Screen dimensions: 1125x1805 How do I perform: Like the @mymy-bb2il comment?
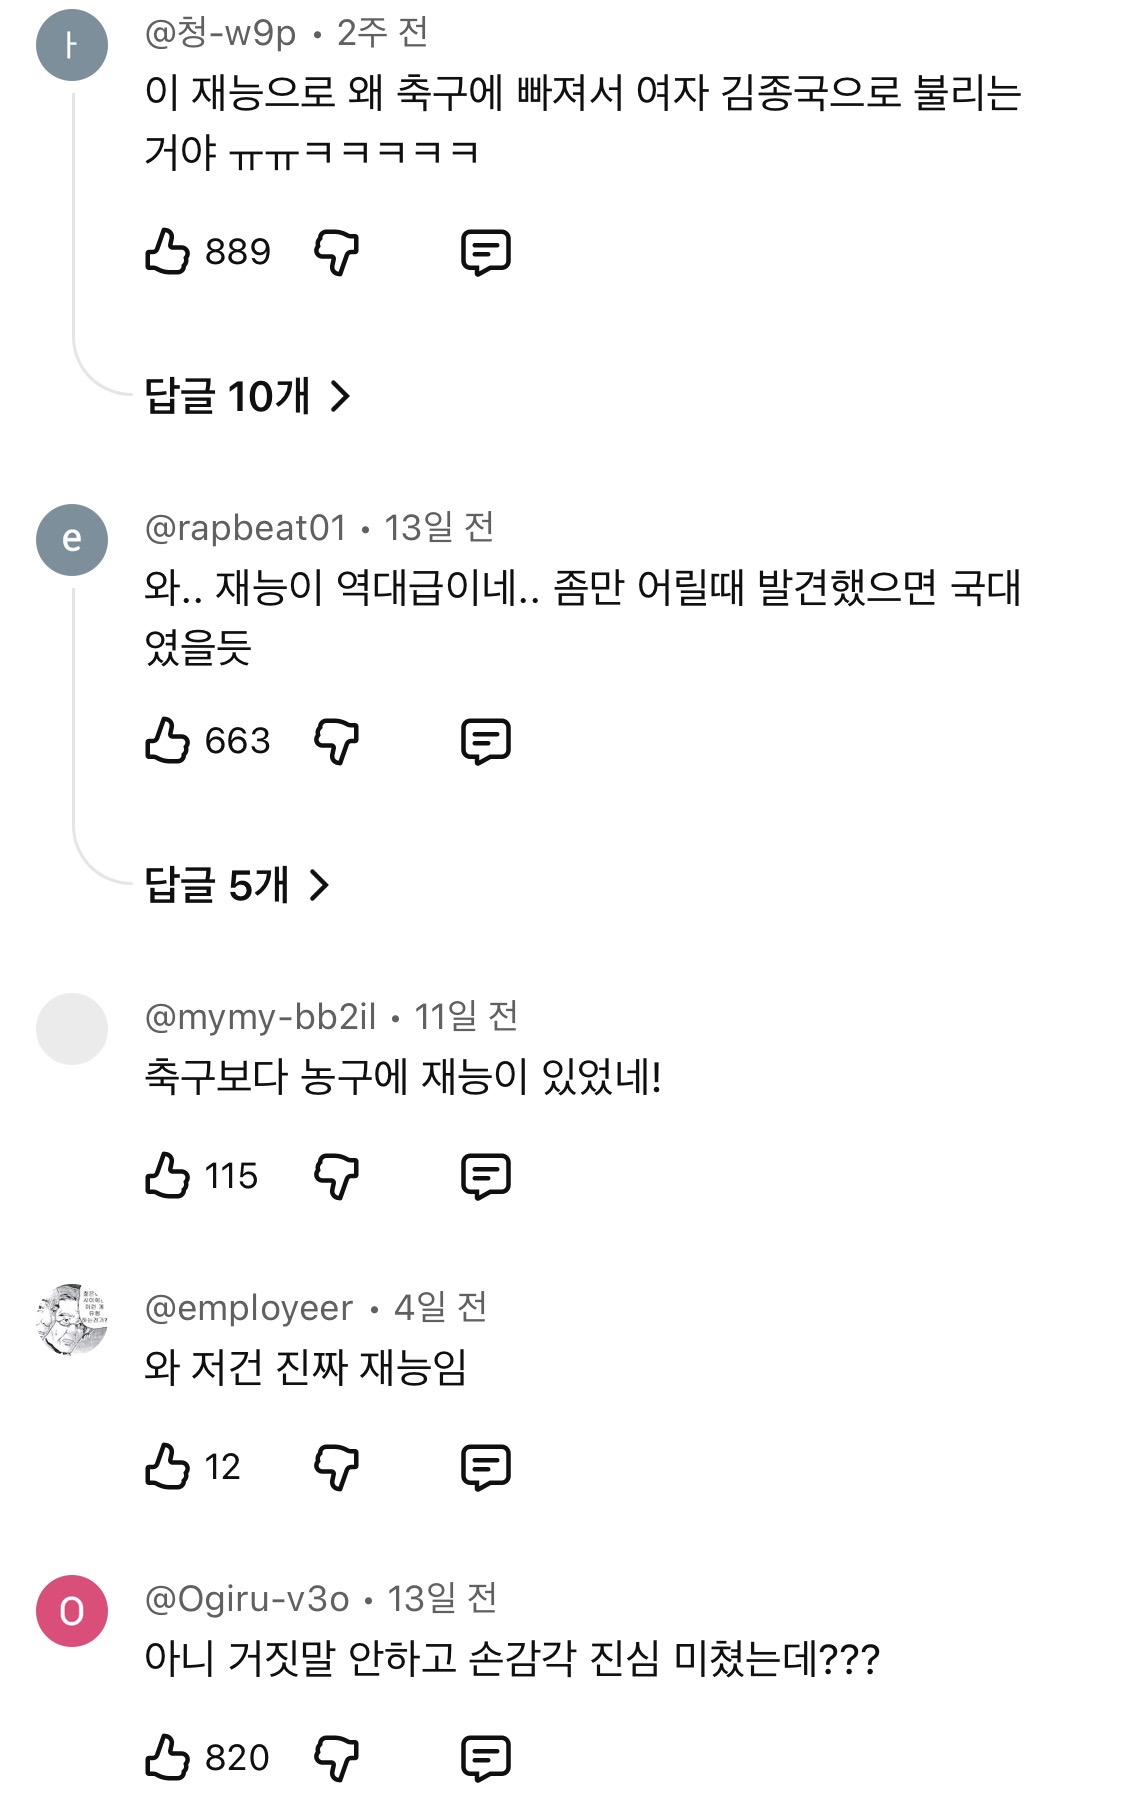click(x=167, y=1176)
